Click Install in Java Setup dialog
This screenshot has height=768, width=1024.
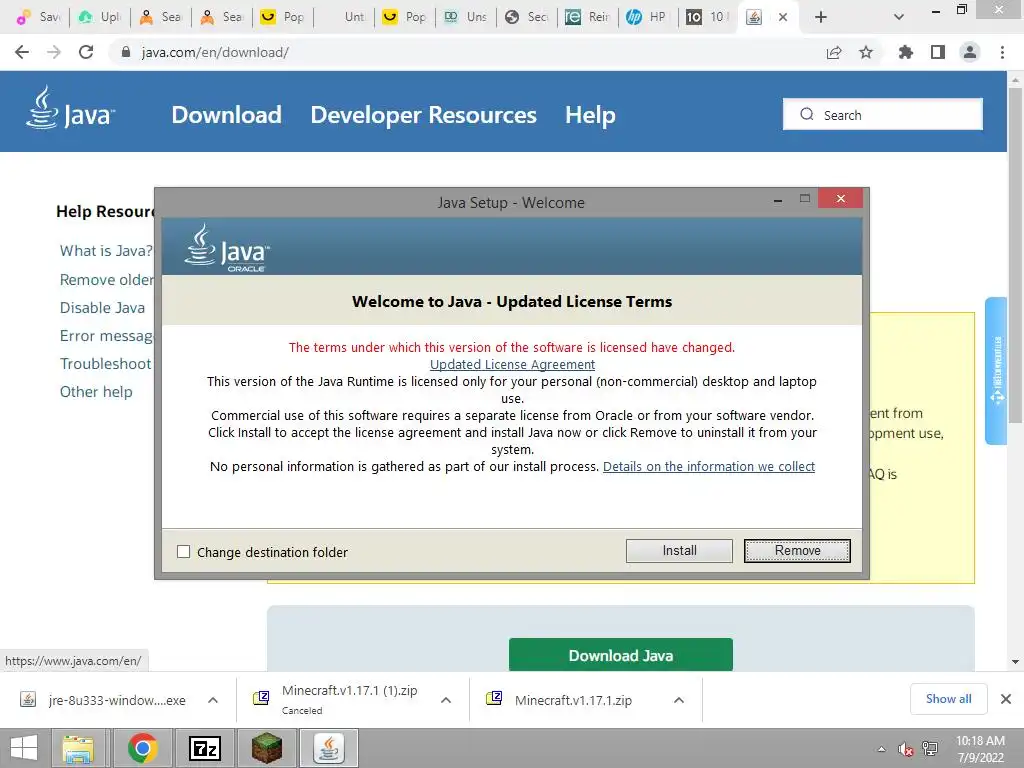(679, 551)
